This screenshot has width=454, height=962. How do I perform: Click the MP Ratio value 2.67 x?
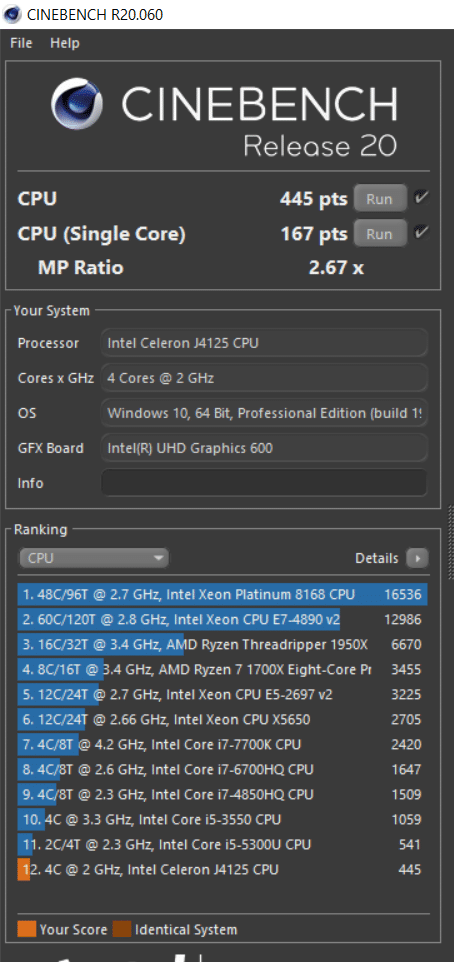(x=336, y=268)
